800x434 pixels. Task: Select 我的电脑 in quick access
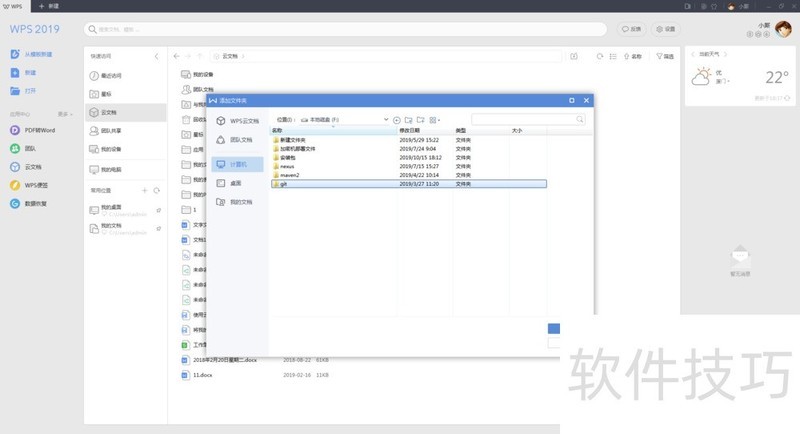106,169
